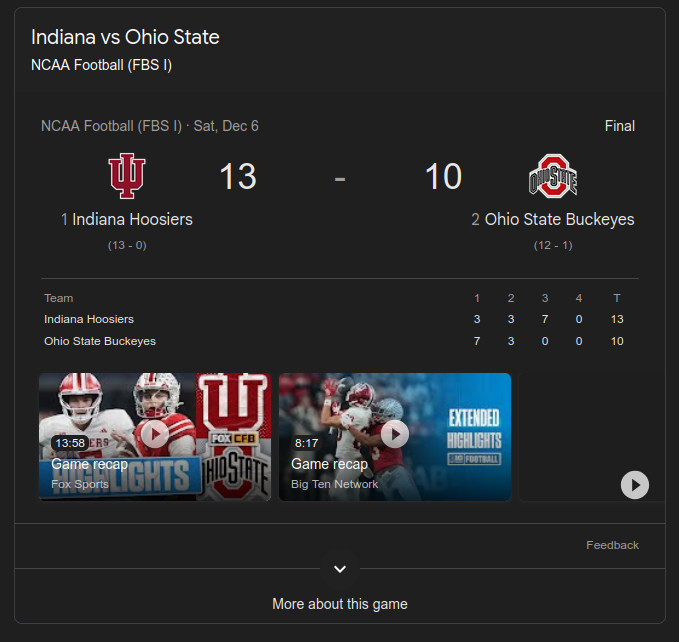Screen dimensions: 679x642
Task: Click Indiana Hoosiers row in score table
Action: point(89,319)
